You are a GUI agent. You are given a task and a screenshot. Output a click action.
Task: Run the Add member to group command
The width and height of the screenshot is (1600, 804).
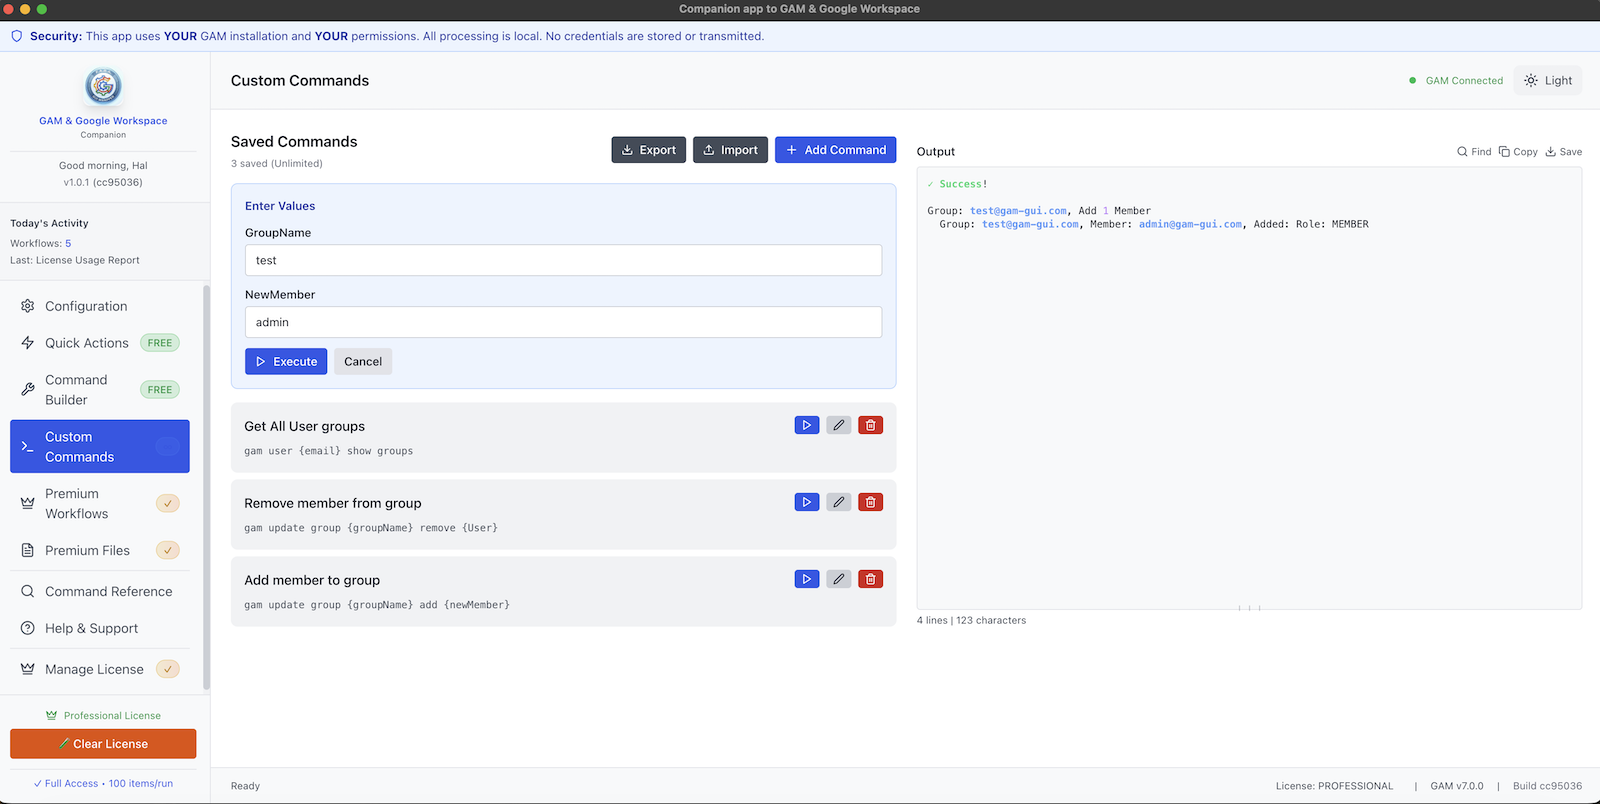coord(807,579)
